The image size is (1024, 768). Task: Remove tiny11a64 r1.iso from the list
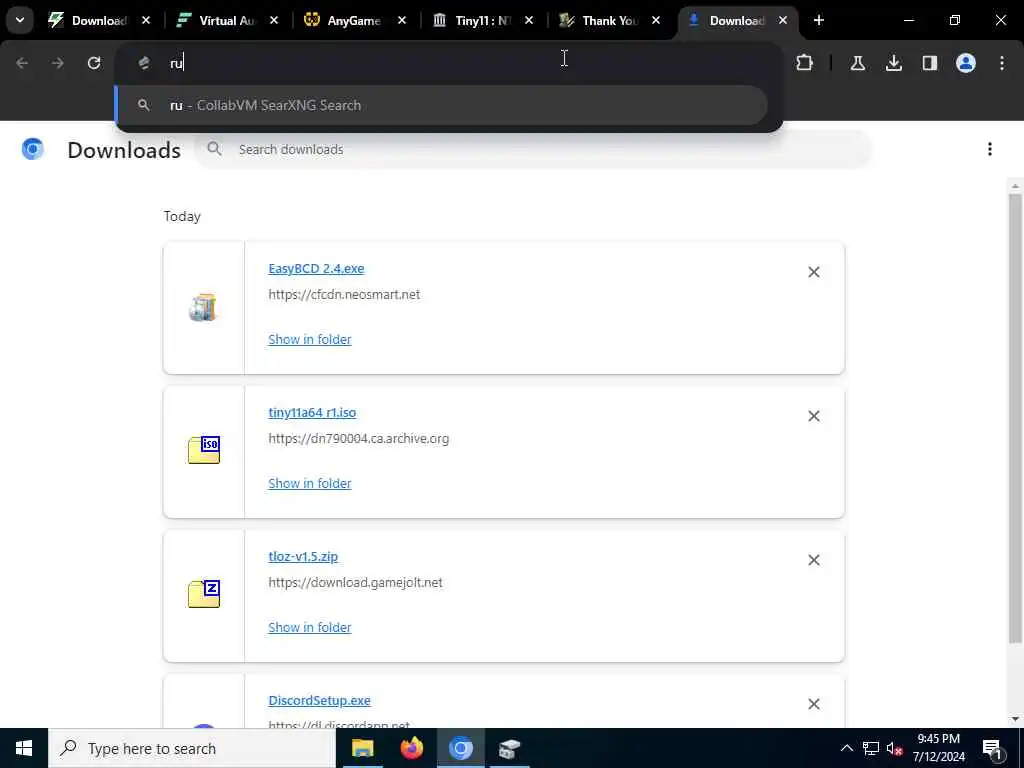click(x=814, y=416)
